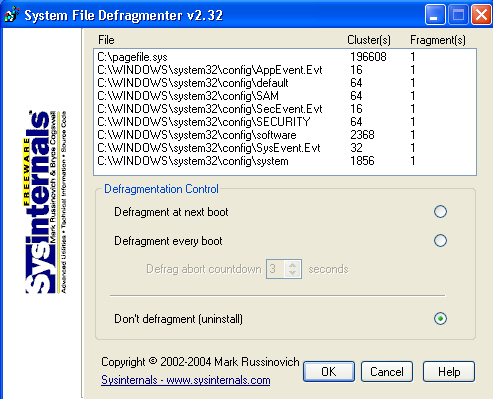The width and height of the screenshot is (493, 399).
Task: Click the Cancel button
Action: 387,371
